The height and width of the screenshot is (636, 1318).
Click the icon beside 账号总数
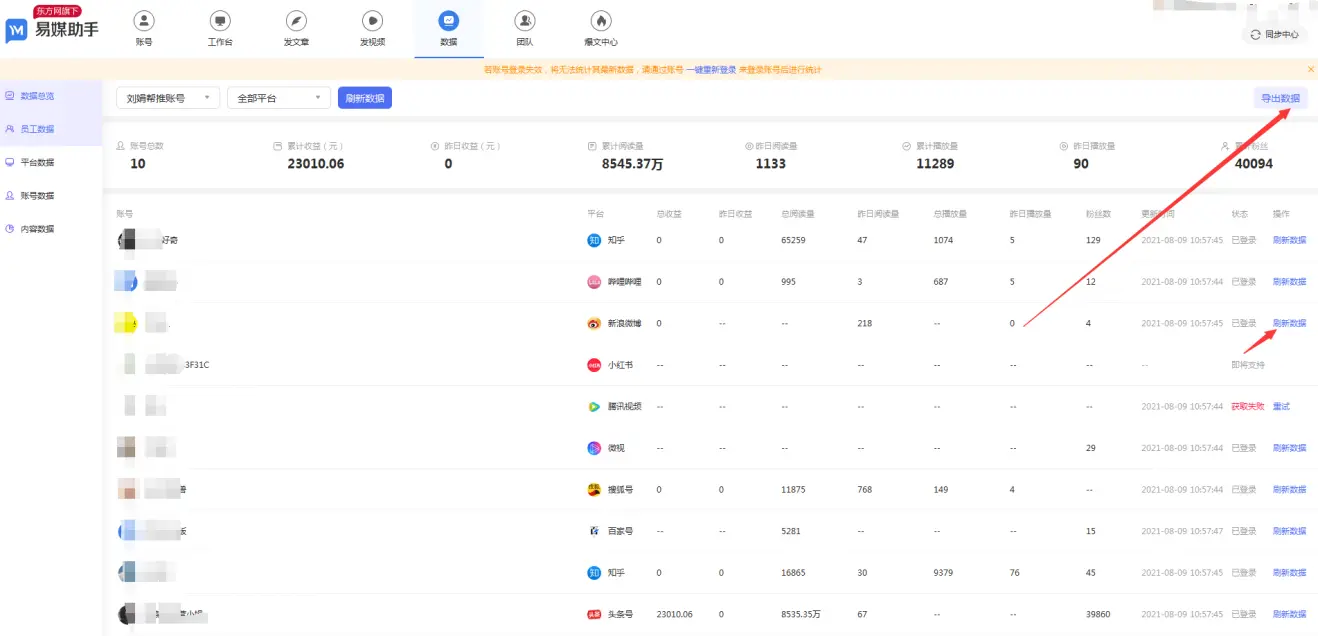[x=121, y=146]
